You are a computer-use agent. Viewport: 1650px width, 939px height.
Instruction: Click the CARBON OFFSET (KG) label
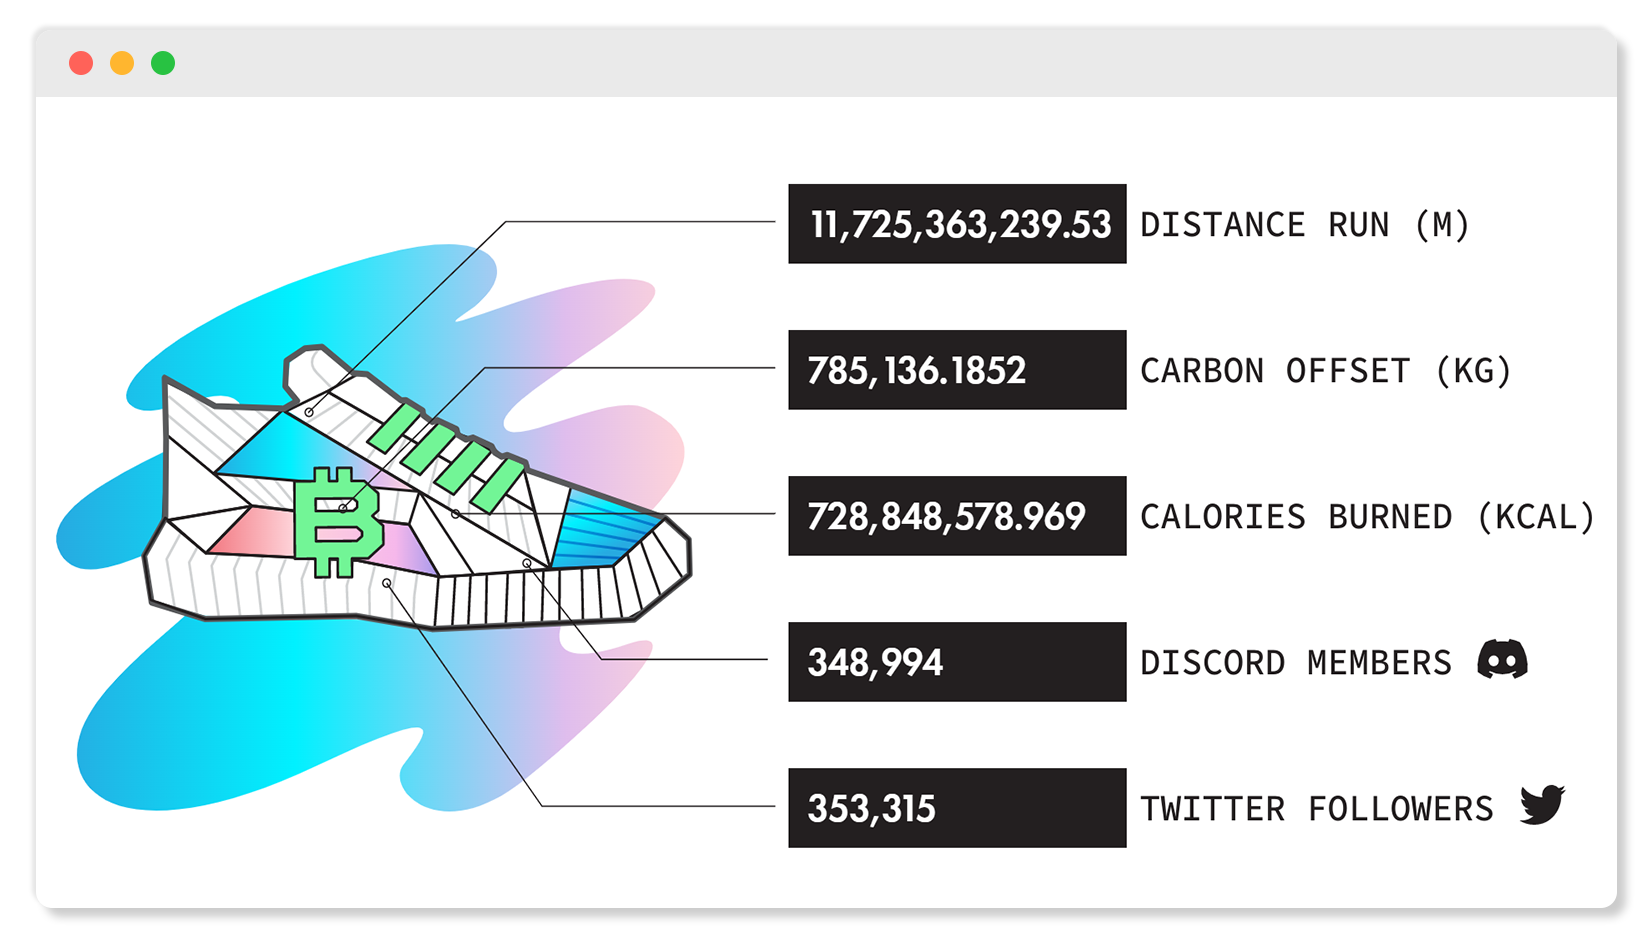(x=1325, y=371)
